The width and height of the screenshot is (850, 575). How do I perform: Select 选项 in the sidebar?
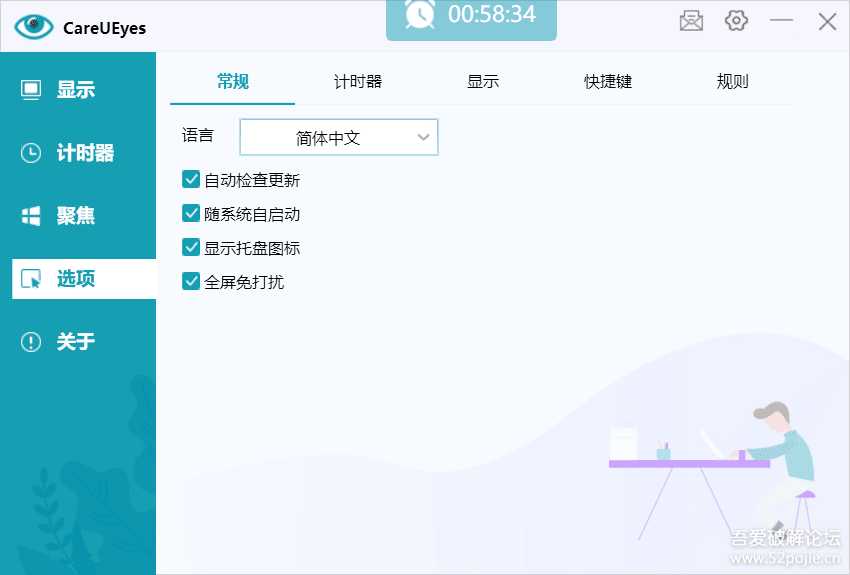(x=84, y=279)
